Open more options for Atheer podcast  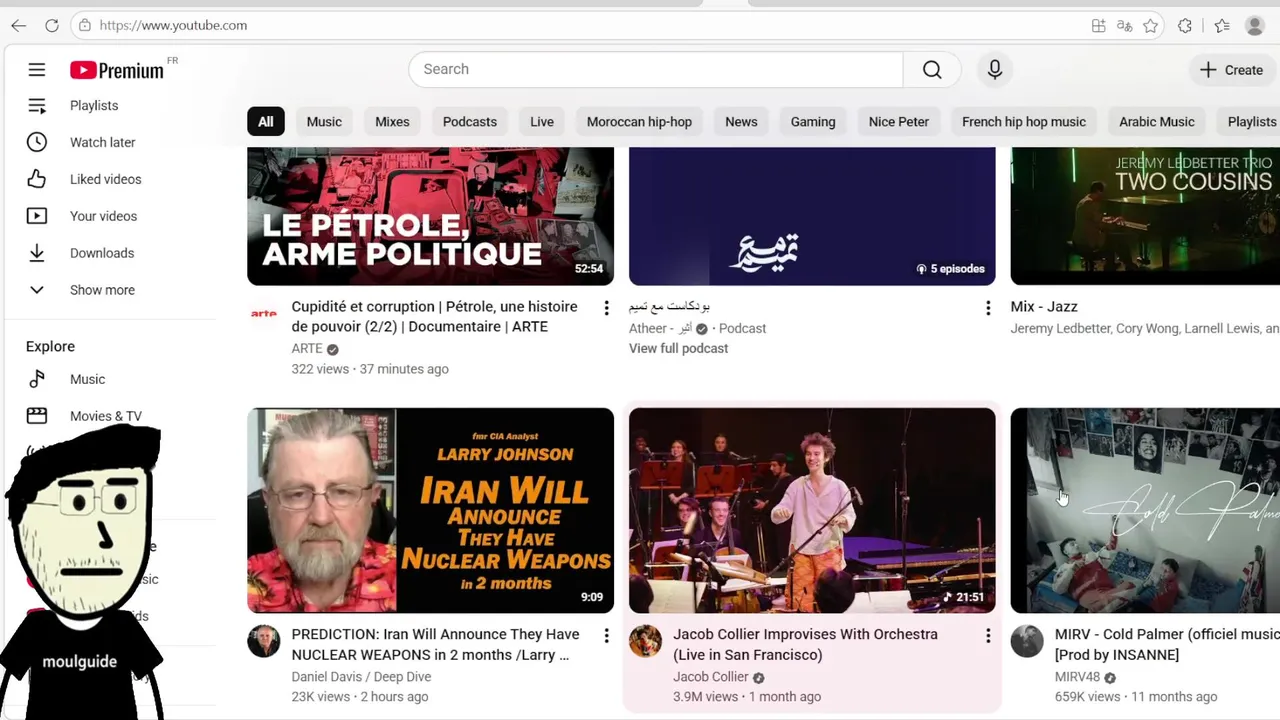tap(988, 308)
